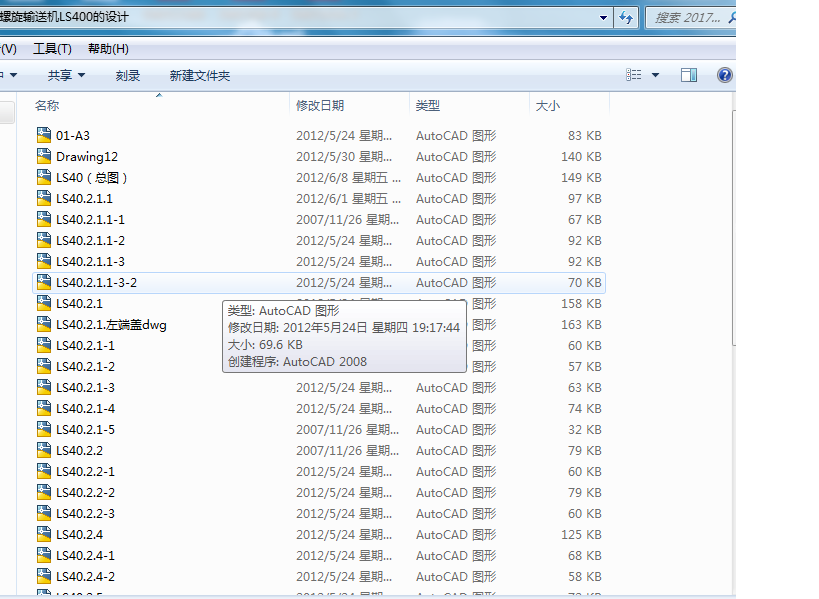The width and height of the screenshot is (819, 599).
Task: Open the 工具(T) menu
Action: 52,49
